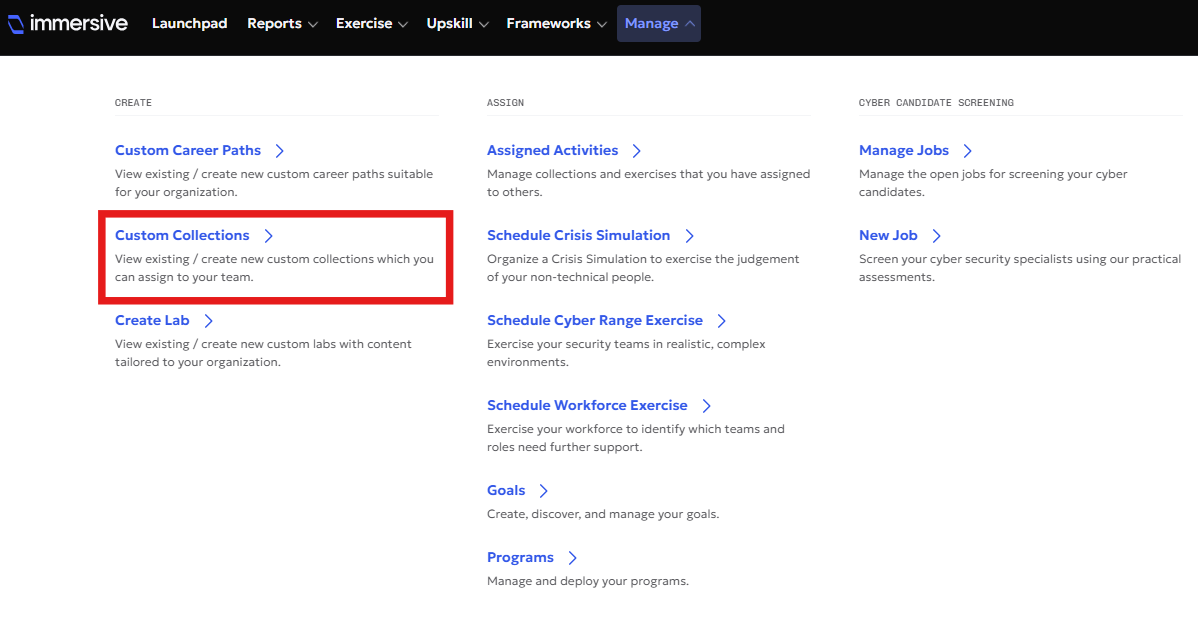This screenshot has height=618, width=1198.
Task: Click arrow icon next to Schedule Cyber Range Exercise
Action: pyautogui.click(x=722, y=321)
